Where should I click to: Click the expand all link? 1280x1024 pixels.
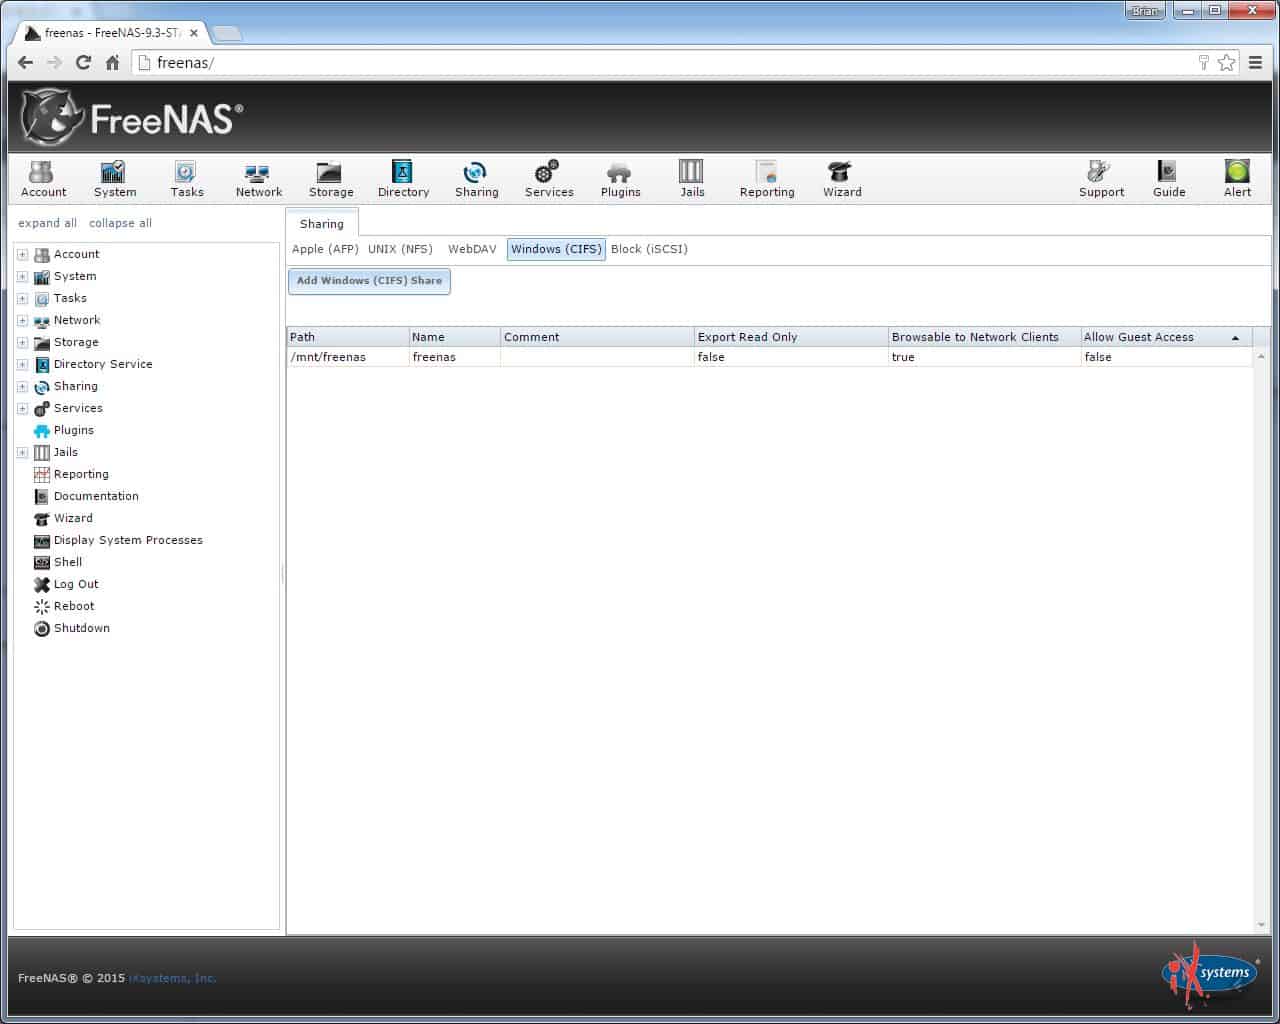point(47,223)
